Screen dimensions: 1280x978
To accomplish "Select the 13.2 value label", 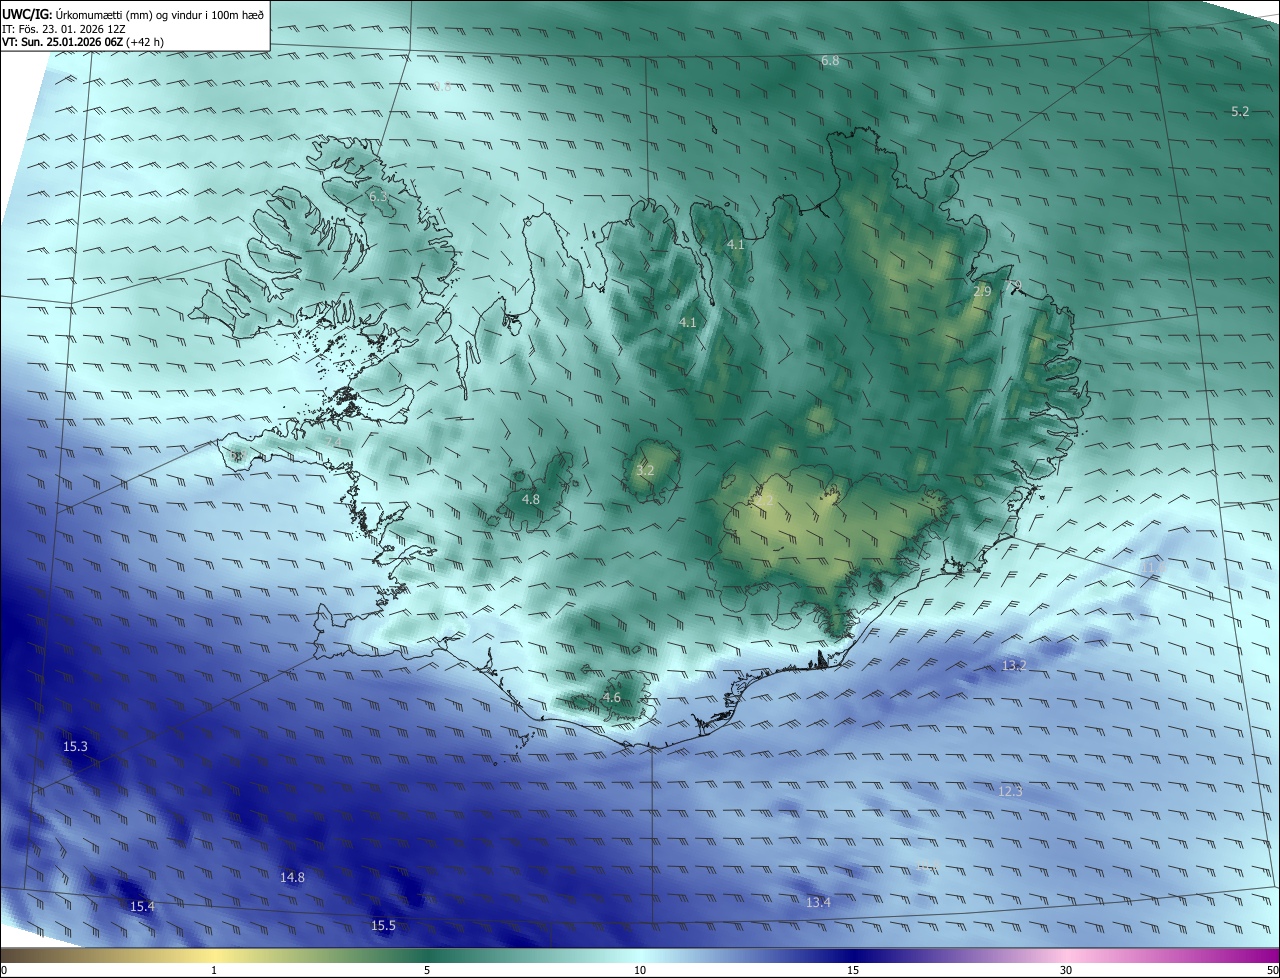I will tap(1014, 665).
